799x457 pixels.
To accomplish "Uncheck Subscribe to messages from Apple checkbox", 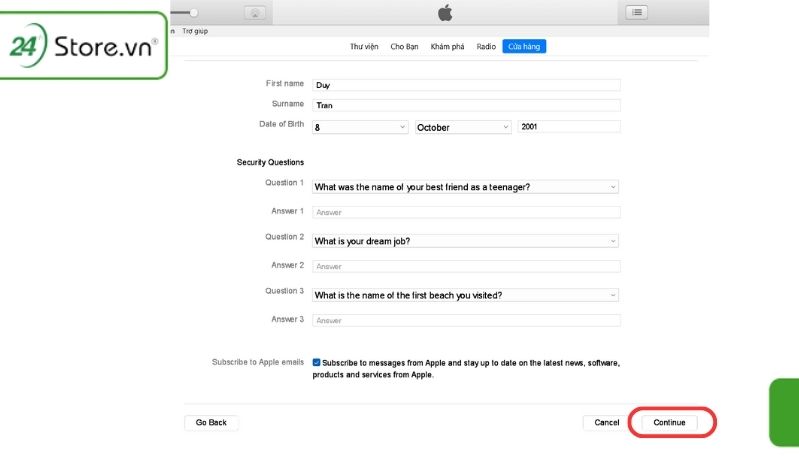I will point(316,362).
